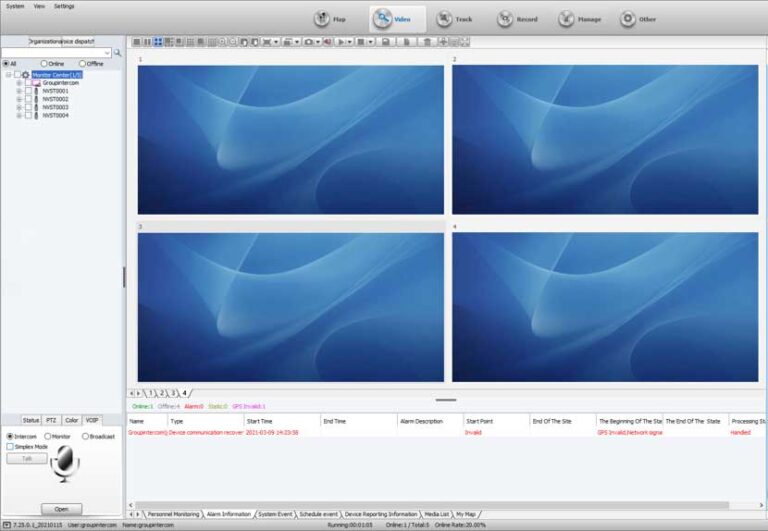Switch to the PTZ tab

pyautogui.click(x=51, y=420)
